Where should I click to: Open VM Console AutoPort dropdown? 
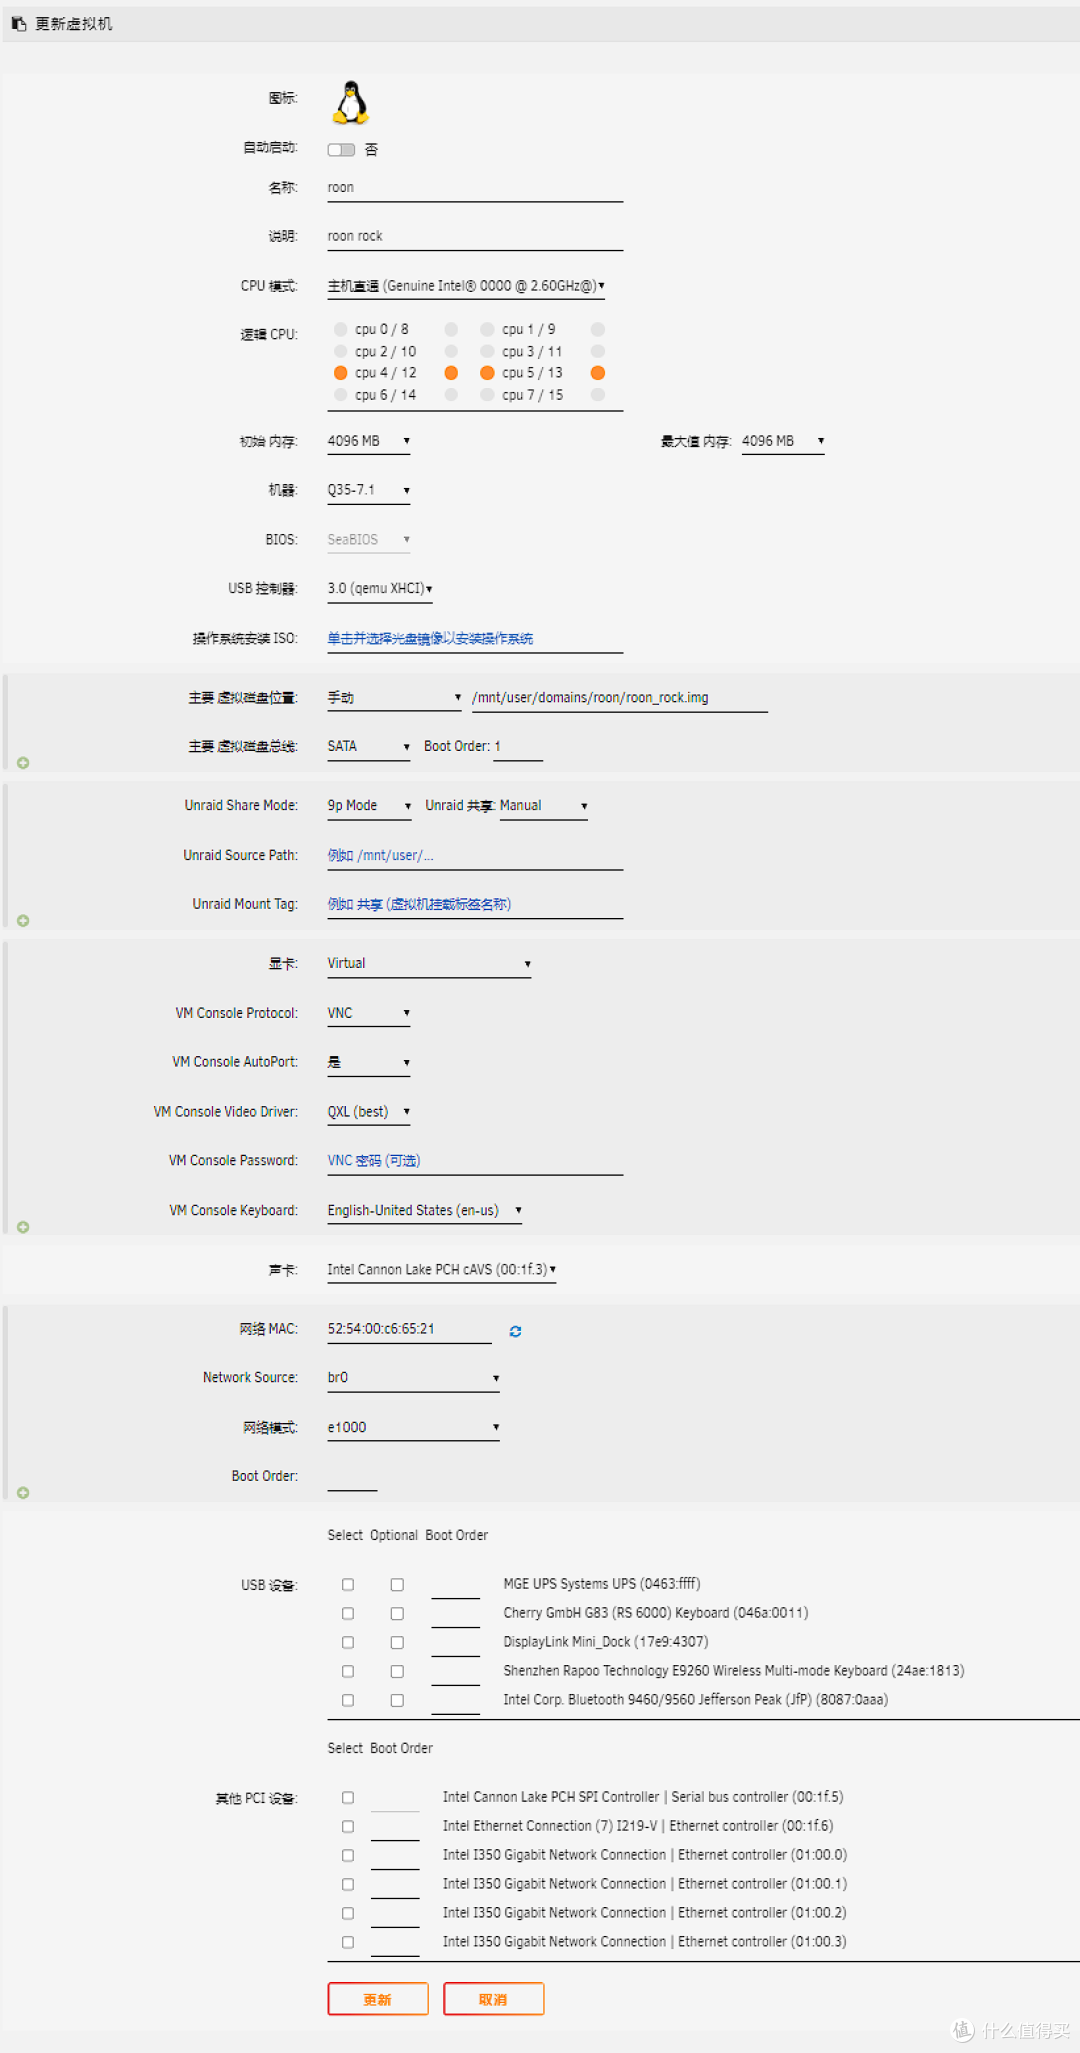pos(369,1063)
